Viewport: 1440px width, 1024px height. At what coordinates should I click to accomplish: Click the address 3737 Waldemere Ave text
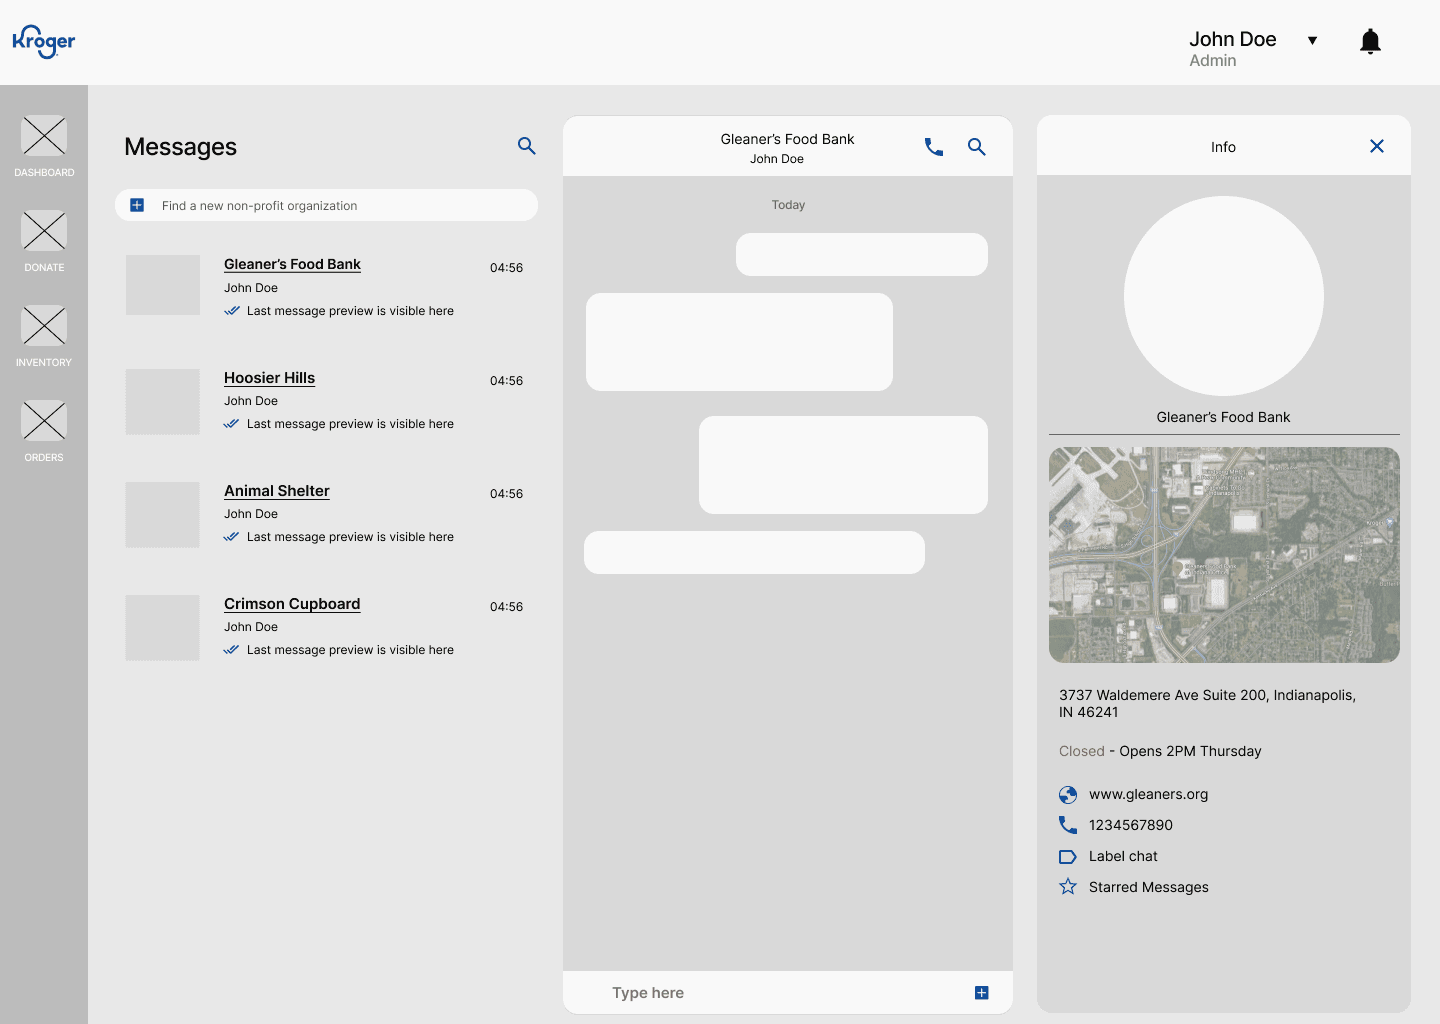click(1207, 704)
